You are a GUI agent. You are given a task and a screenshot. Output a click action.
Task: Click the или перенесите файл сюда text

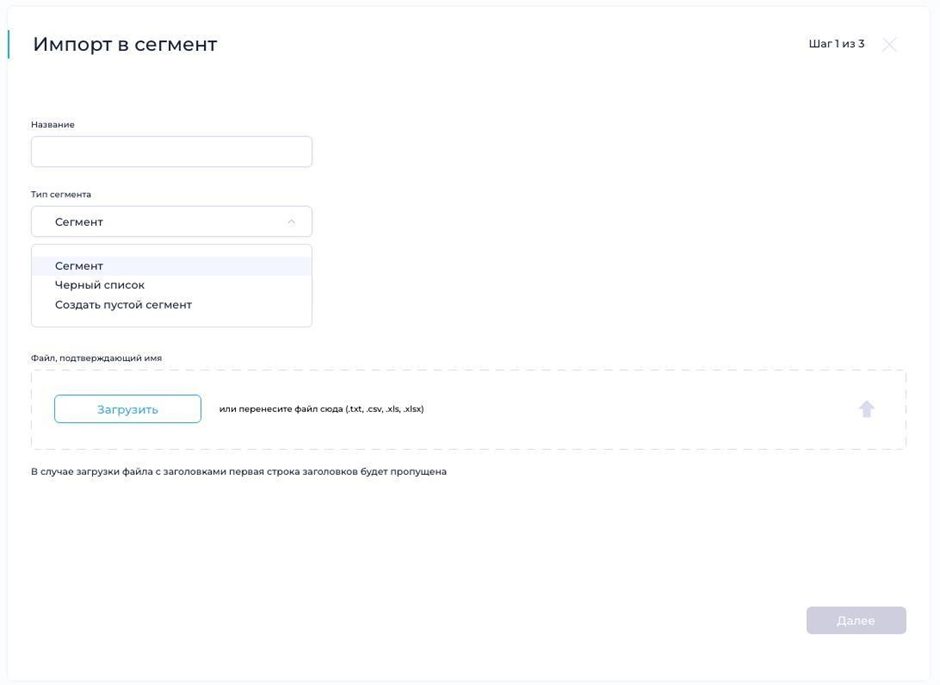280,409
